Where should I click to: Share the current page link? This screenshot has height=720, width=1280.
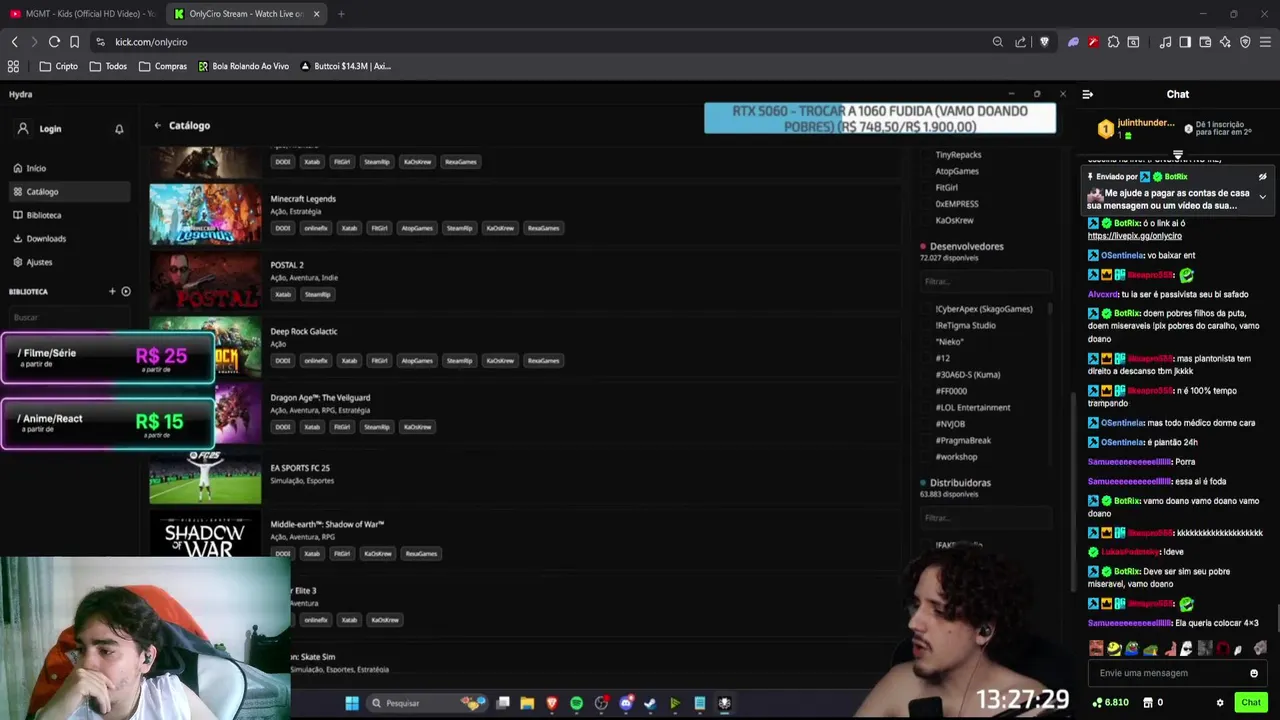point(1020,42)
